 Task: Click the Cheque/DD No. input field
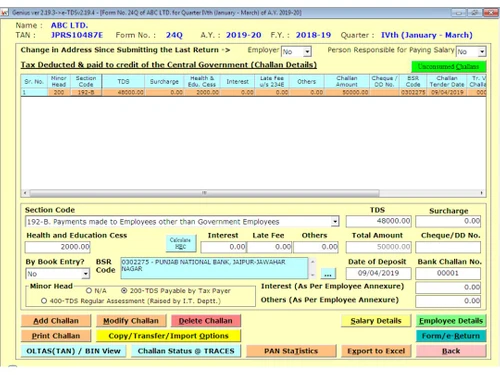click(x=448, y=247)
